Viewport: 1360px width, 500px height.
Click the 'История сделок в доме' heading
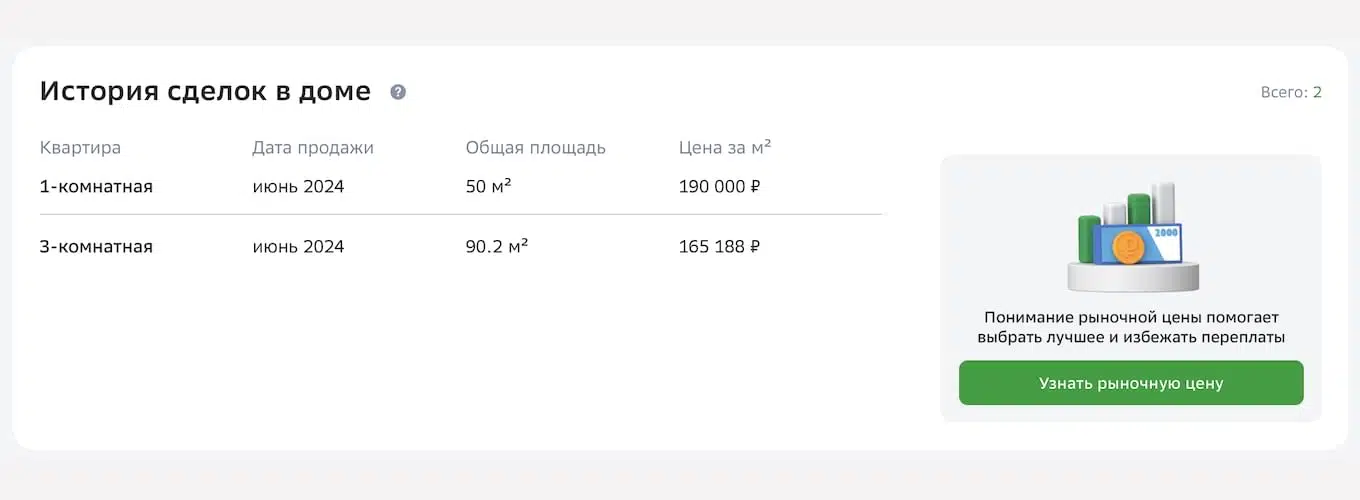(x=205, y=92)
